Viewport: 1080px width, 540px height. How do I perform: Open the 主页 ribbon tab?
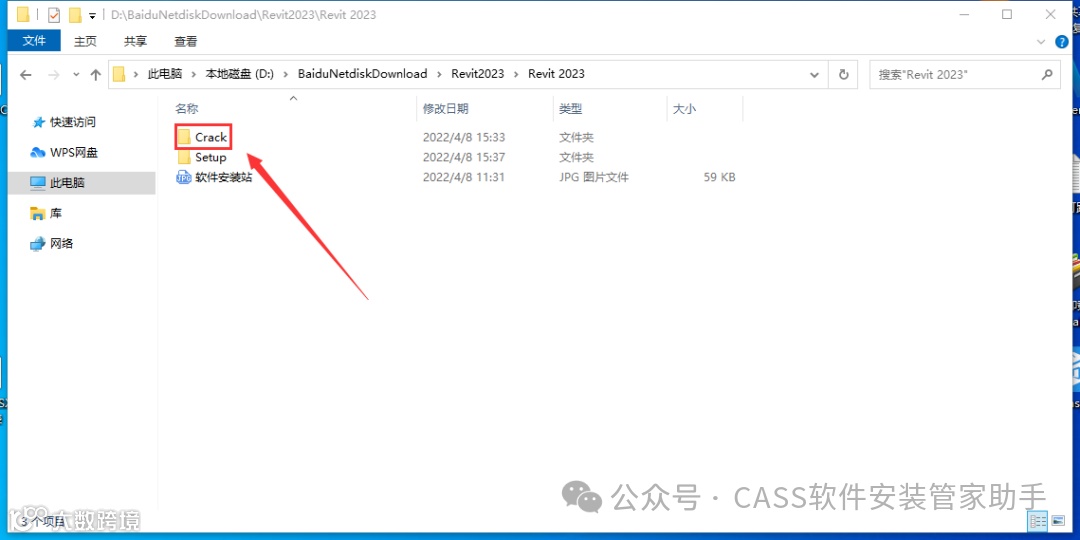click(85, 41)
